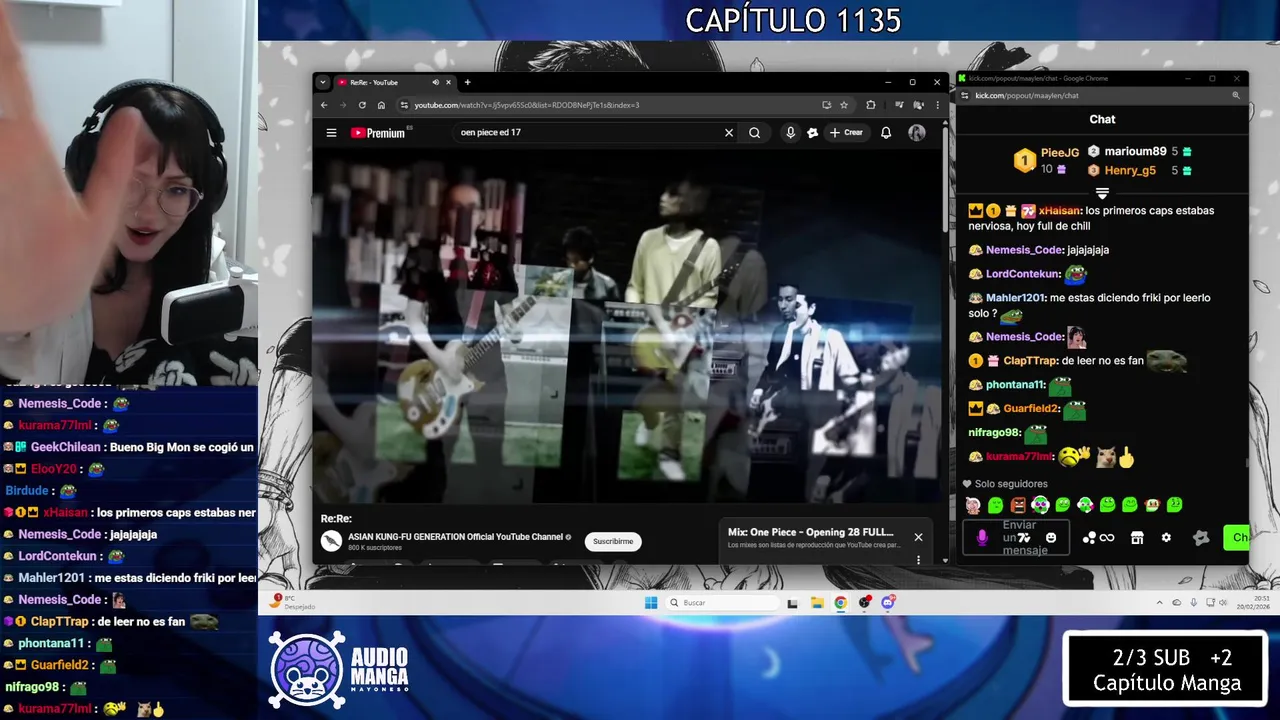The height and width of the screenshot is (720, 1280).
Task: Open the Chrome three-dot menu
Action: tap(937, 105)
